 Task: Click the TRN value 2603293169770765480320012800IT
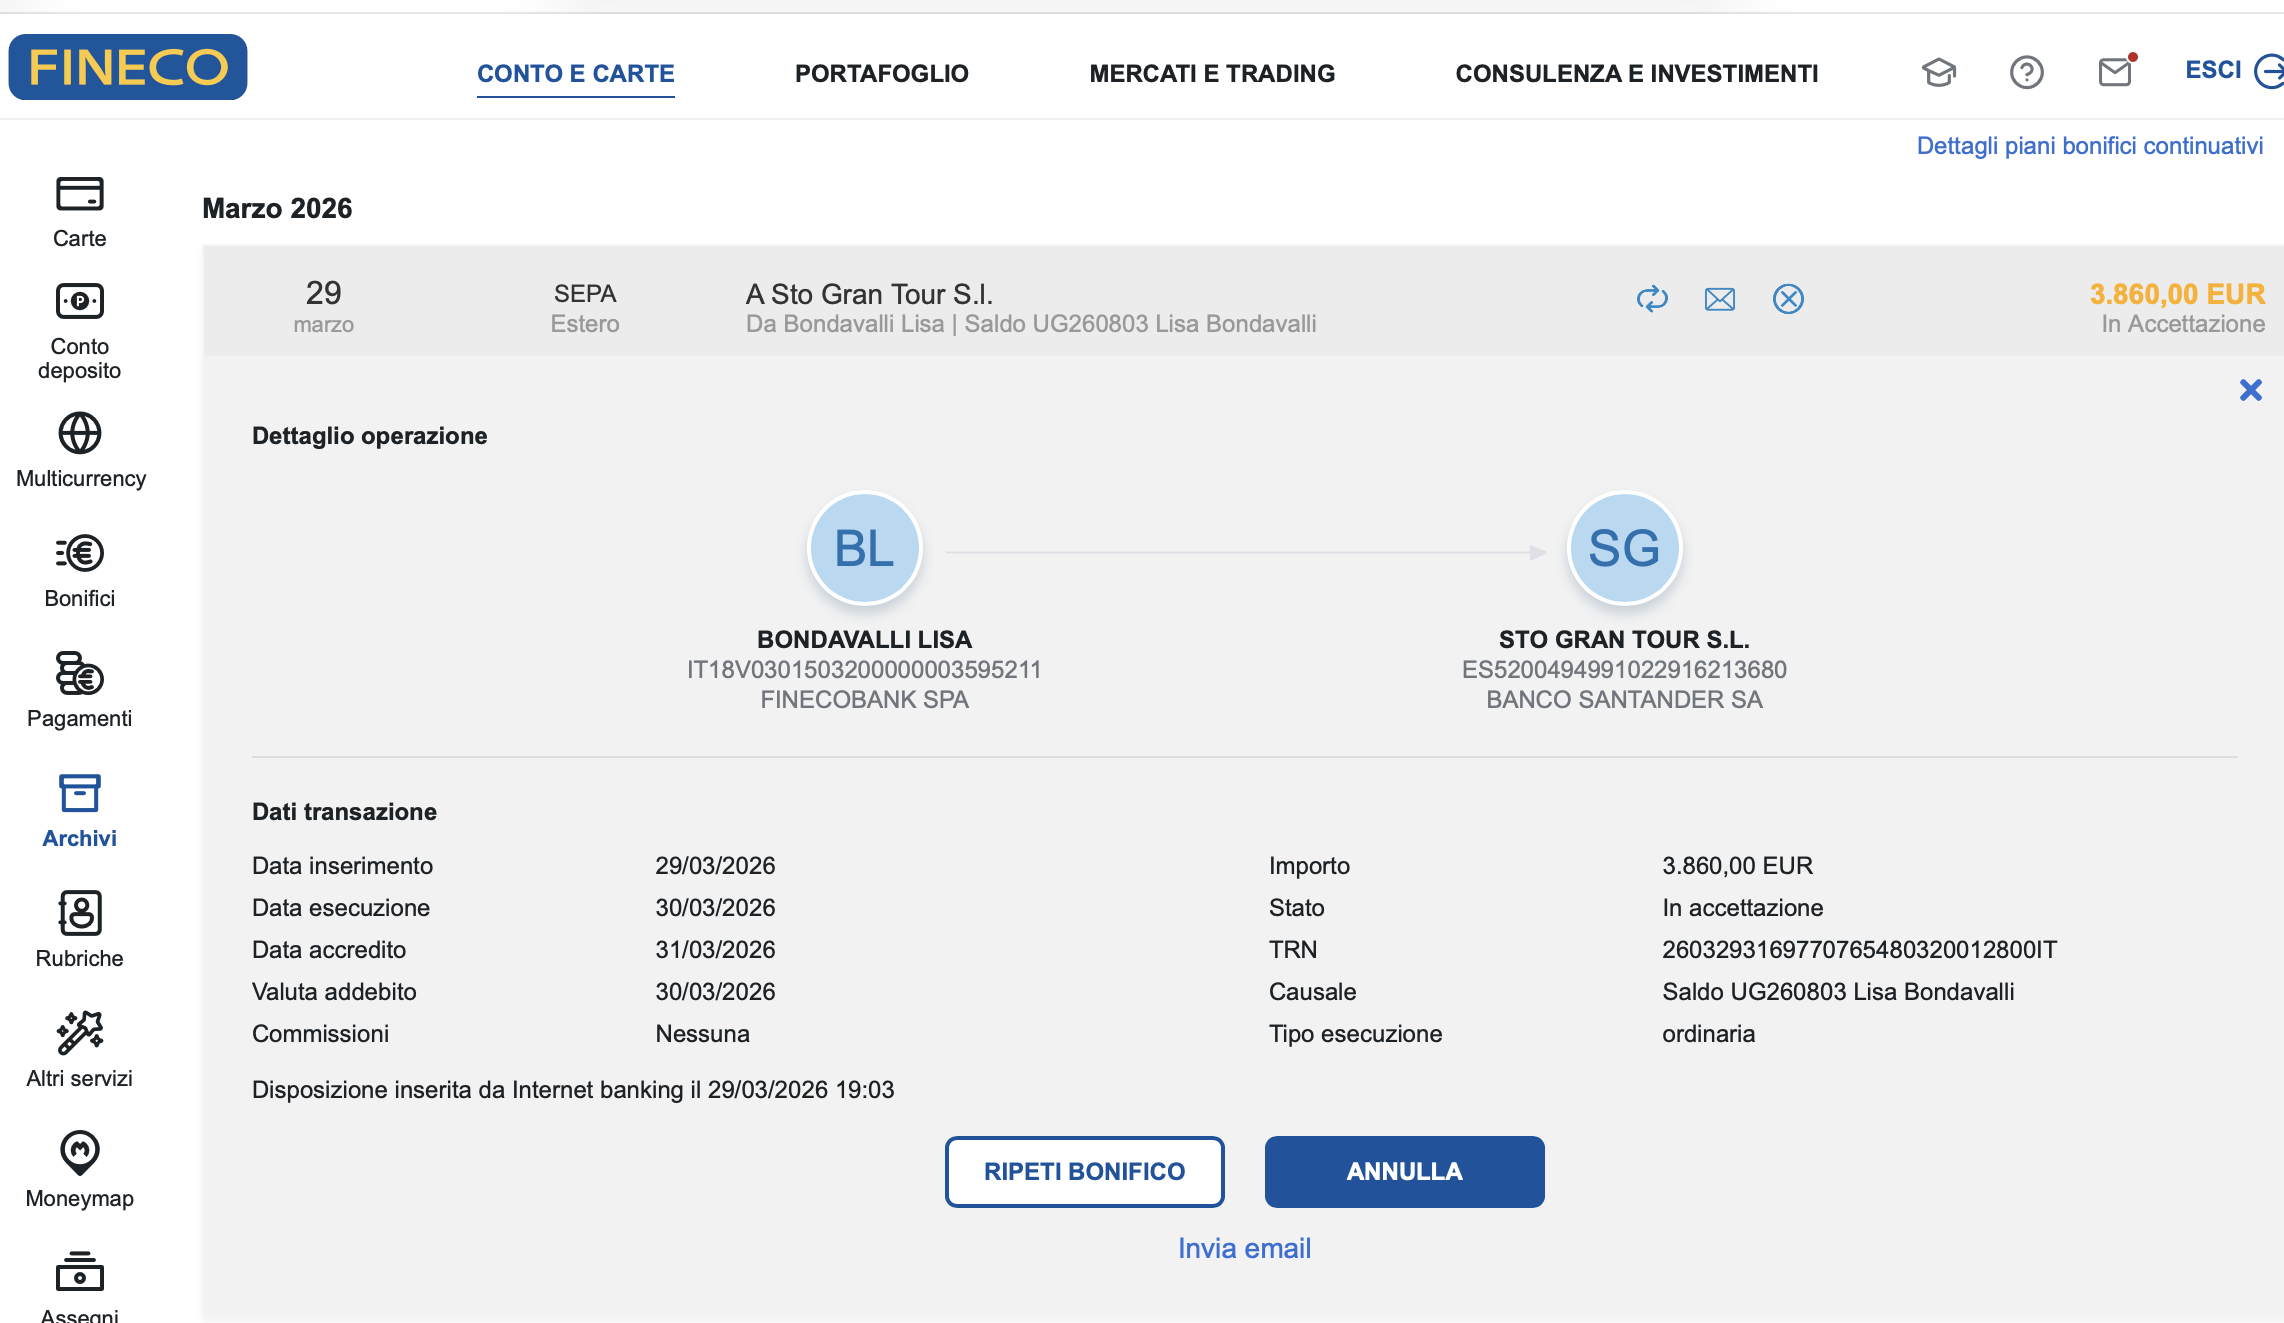1859,949
